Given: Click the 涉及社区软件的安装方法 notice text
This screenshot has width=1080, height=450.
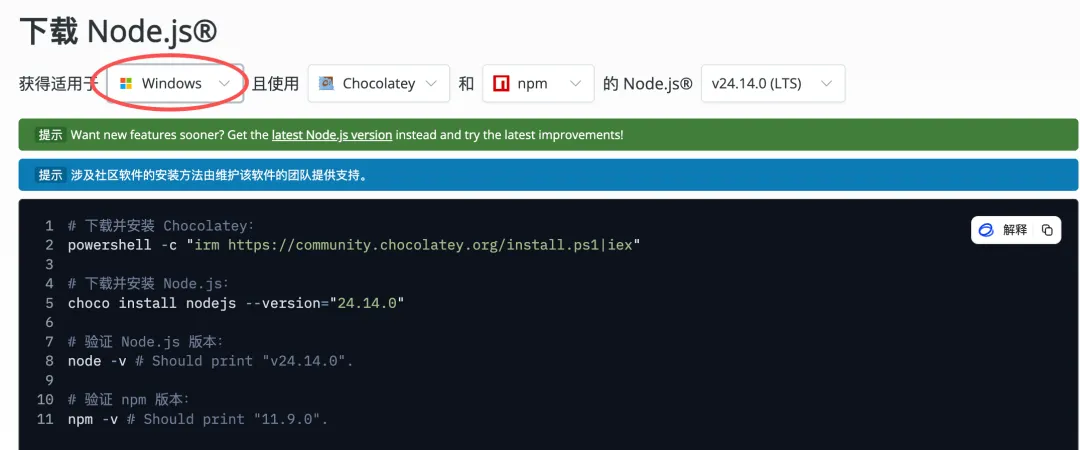Looking at the screenshot, I should click(x=218, y=175).
